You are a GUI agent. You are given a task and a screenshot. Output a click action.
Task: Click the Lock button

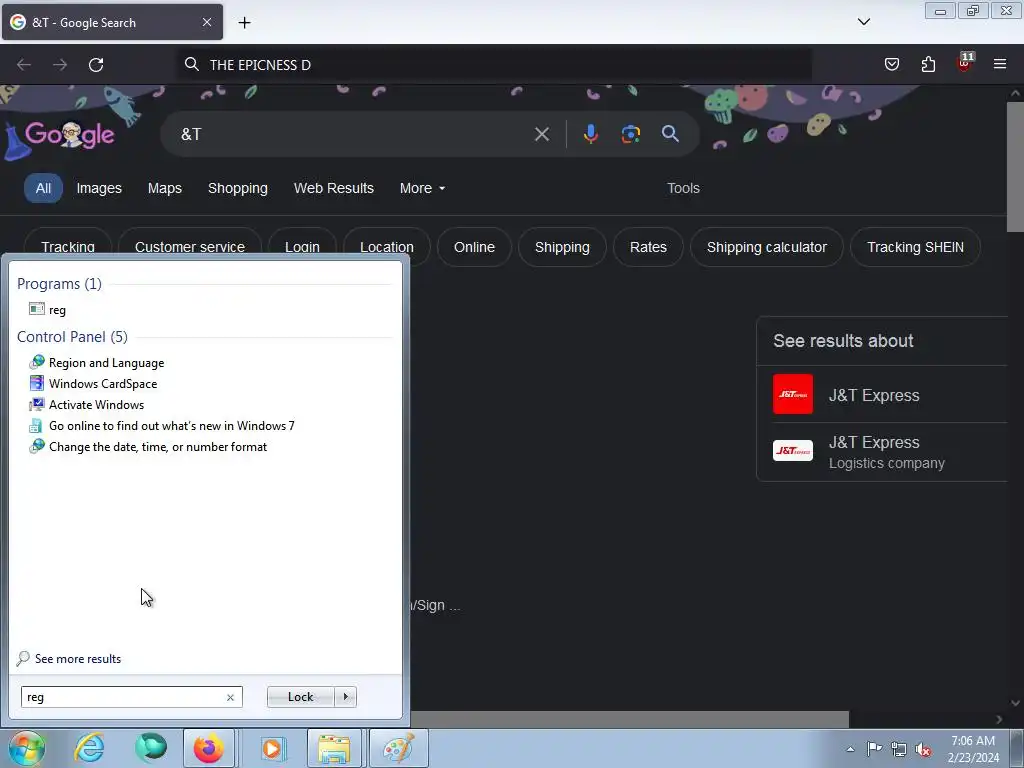pyautogui.click(x=300, y=697)
